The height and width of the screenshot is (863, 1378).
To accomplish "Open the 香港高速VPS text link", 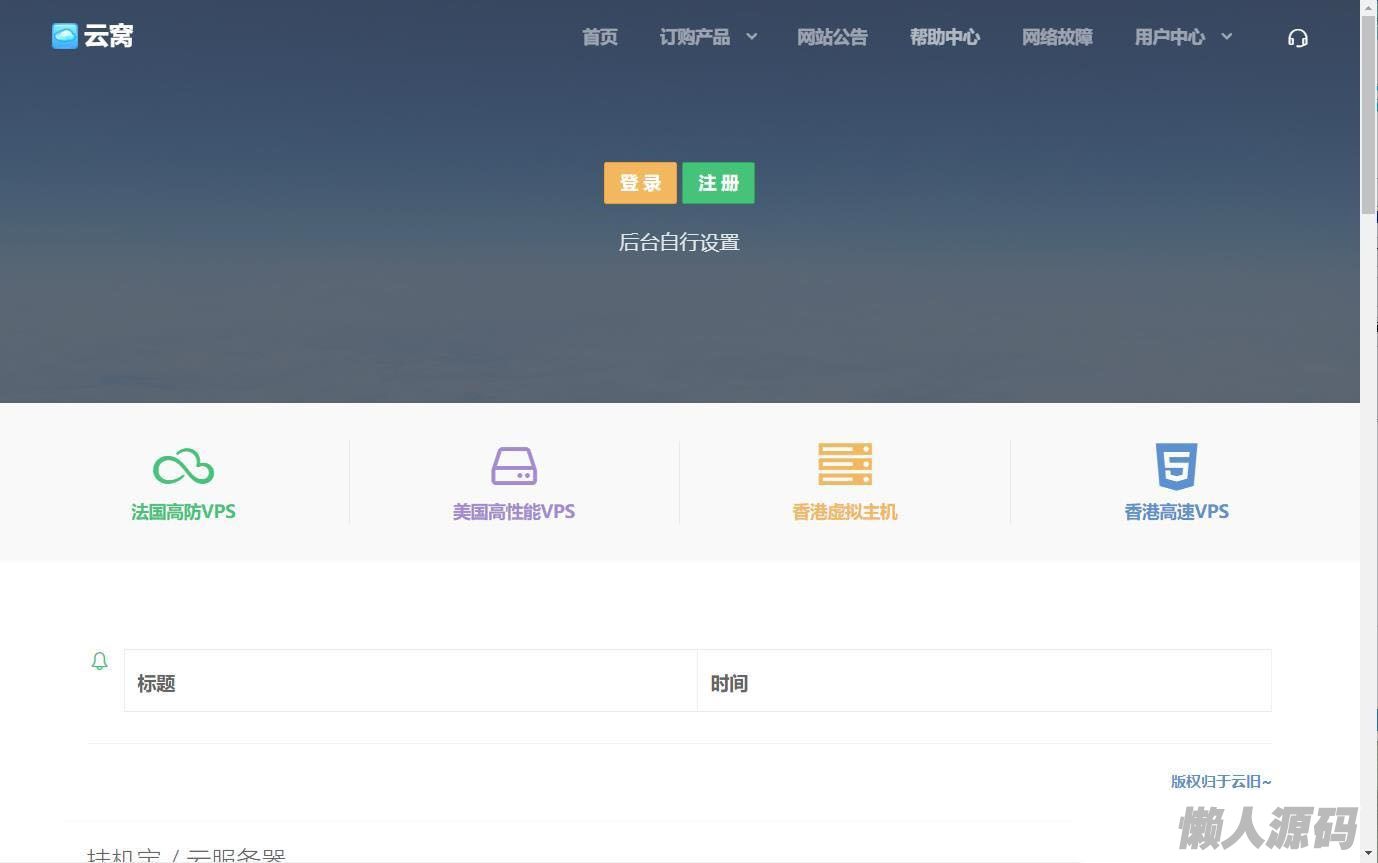I will coord(1176,512).
